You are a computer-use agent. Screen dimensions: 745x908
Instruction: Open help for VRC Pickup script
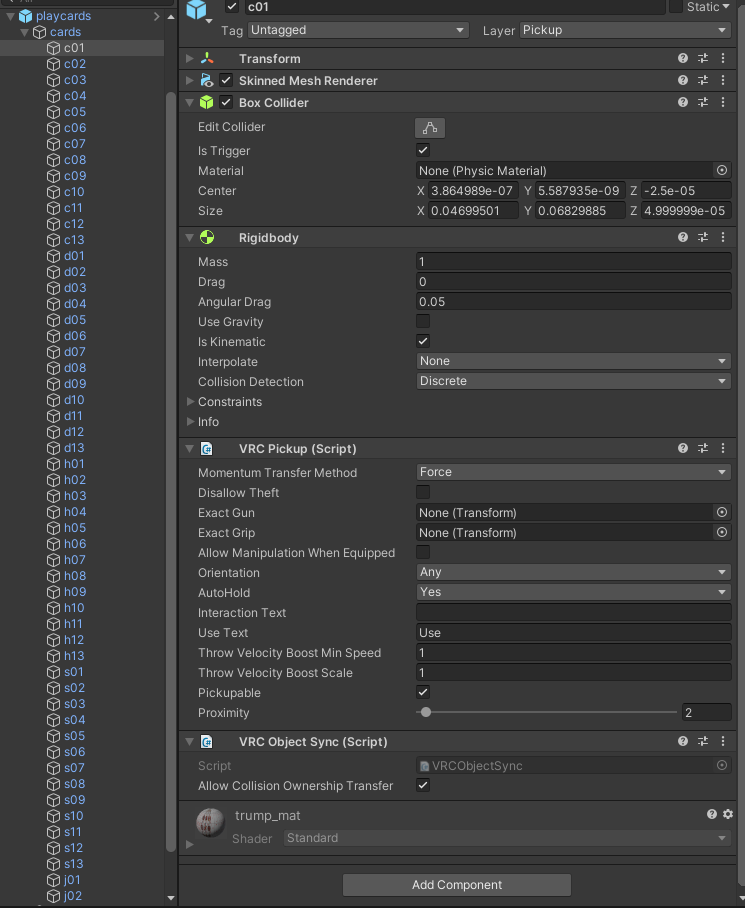coord(683,448)
